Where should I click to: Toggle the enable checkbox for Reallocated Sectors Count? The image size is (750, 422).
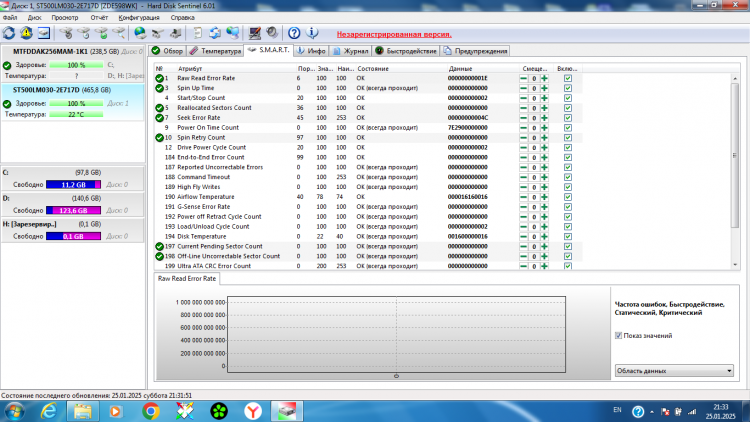568,108
